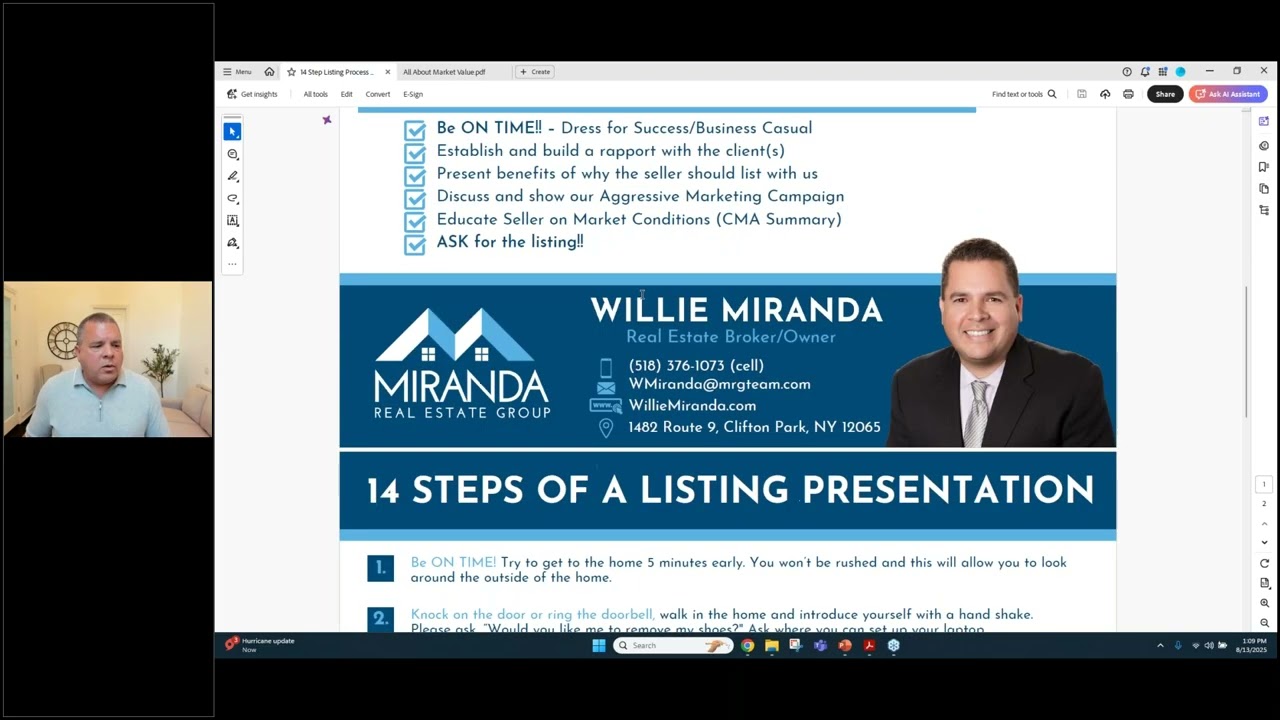Image resolution: width=1280 pixels, height=720 pixels.
Task: Switch to All About Market Value.pdf tab
Action: [444, 72]
